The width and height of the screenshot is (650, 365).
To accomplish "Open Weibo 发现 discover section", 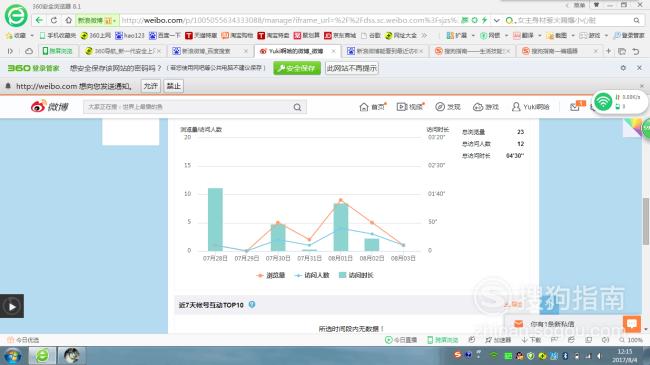I will (448, 107).
